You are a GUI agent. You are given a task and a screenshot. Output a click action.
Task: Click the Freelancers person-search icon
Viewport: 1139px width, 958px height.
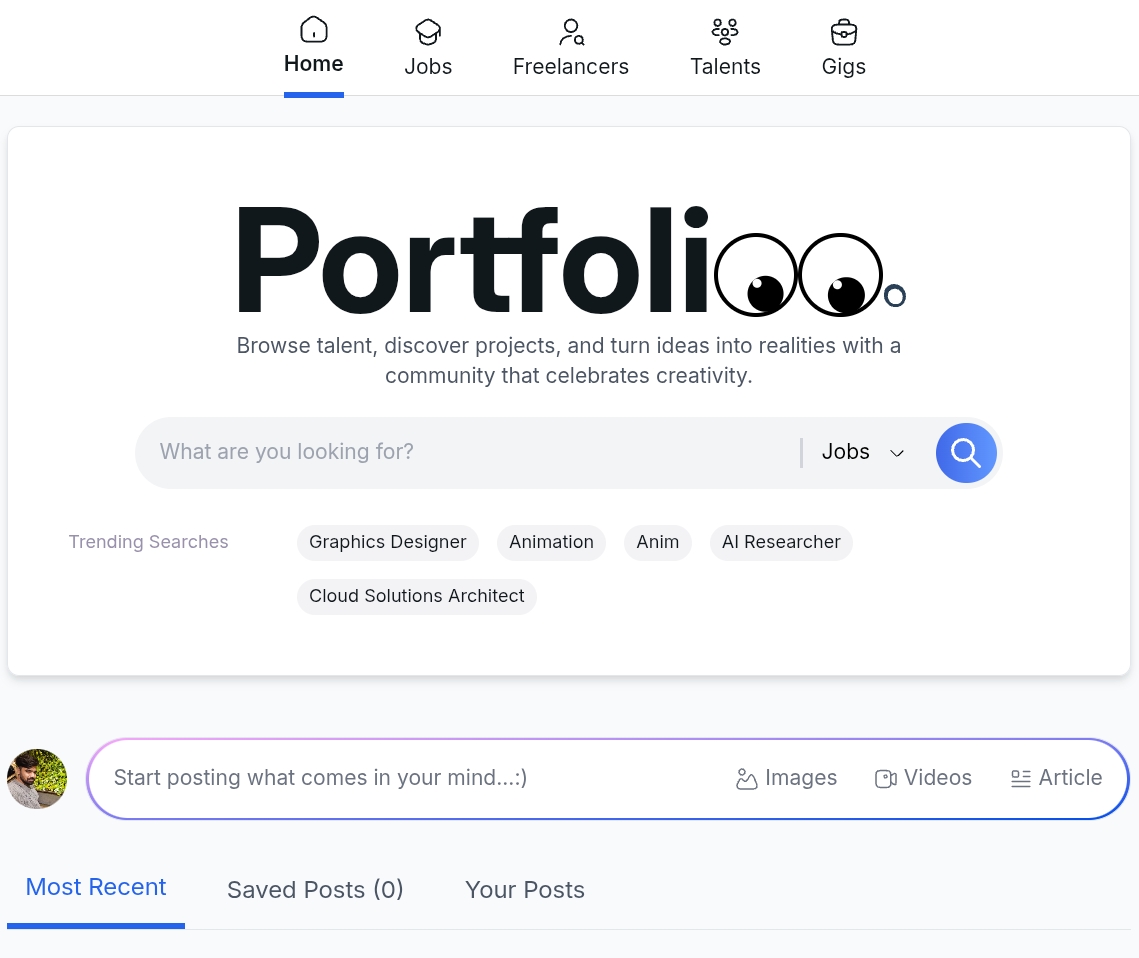pos(571,32)
